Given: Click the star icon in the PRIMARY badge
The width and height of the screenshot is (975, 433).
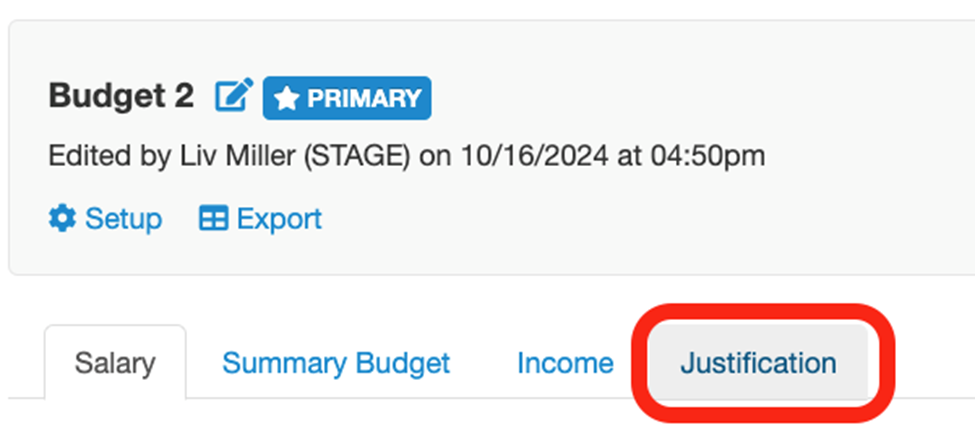Looking at the screenshot, I should coord(287,98).
